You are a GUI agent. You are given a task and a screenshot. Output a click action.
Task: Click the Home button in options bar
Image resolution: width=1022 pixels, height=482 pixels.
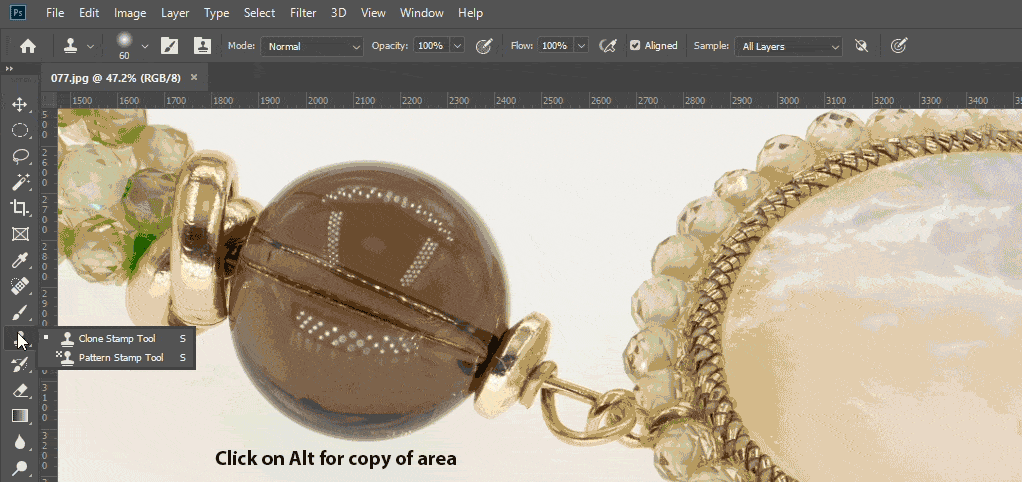pos(27,46)
